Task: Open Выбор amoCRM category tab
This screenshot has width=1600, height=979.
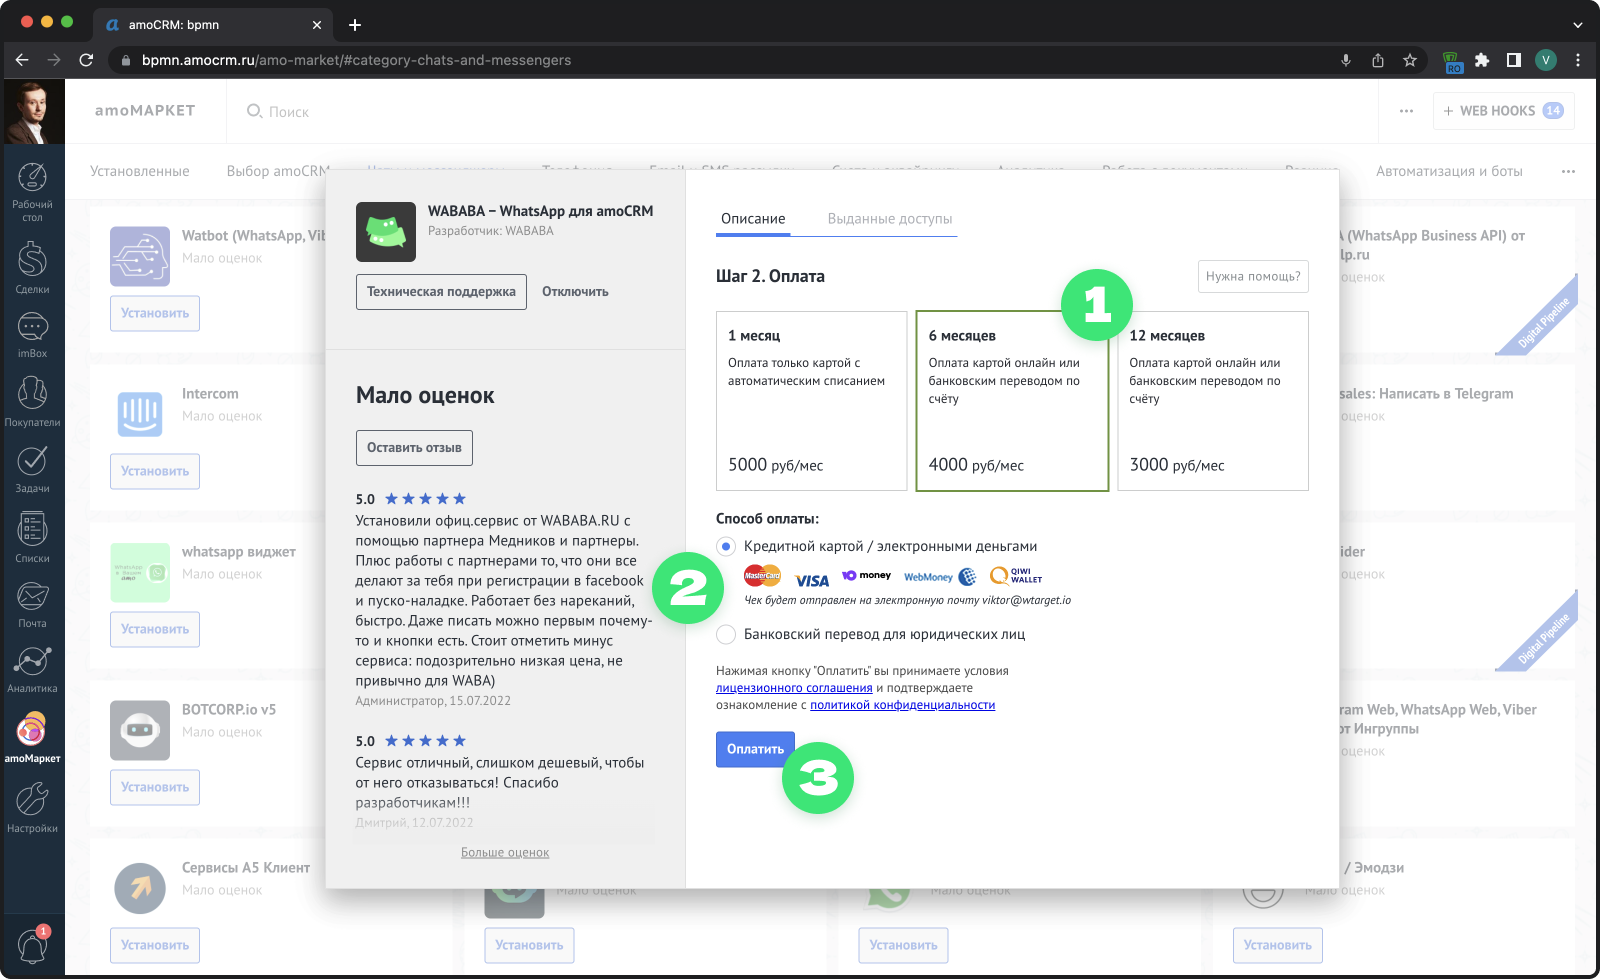Action: tap(278, 171)
